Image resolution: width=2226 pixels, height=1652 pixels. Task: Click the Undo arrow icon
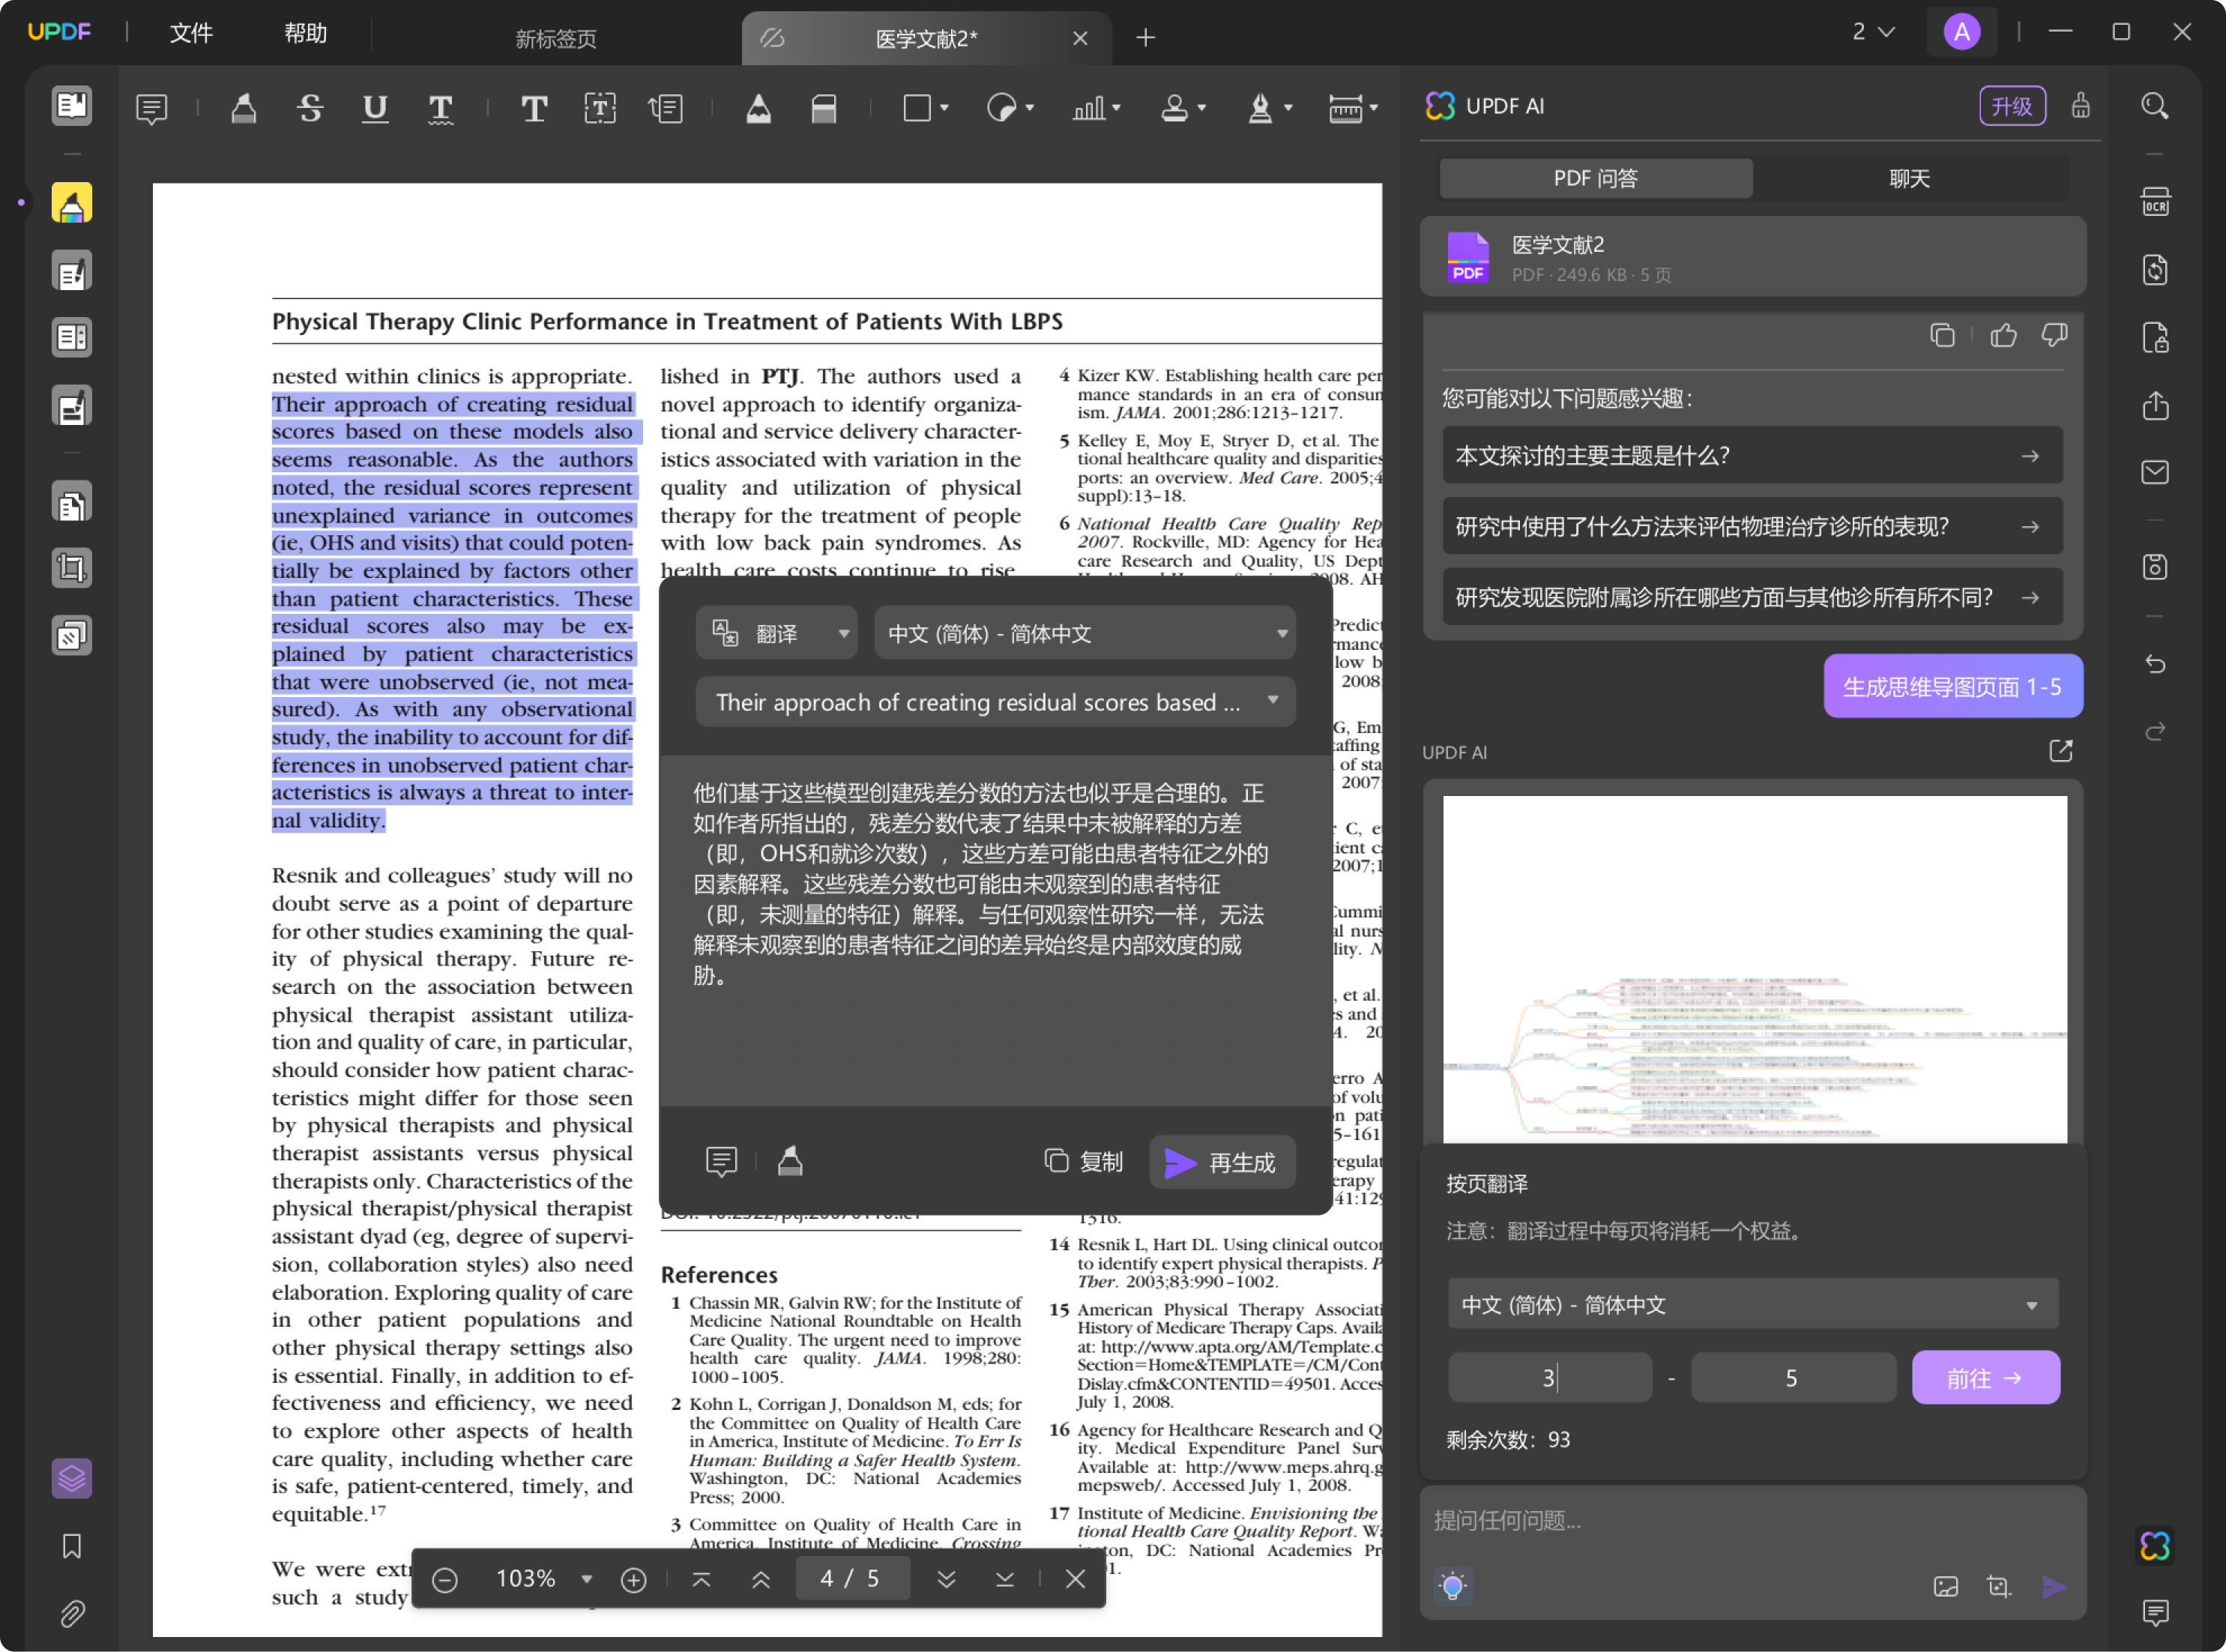tap(2155, 664)
